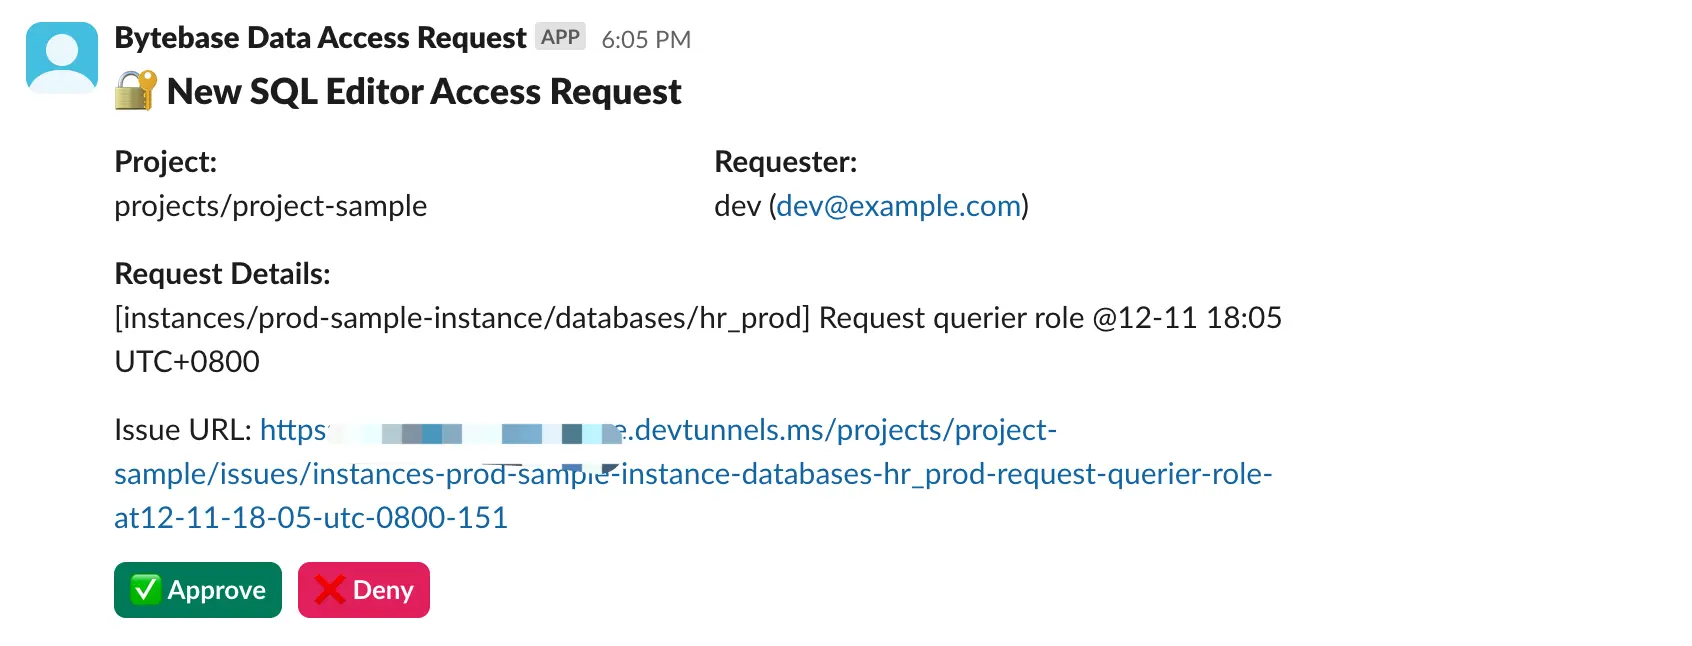The width and height of the screenshot is (1692, 646).
Task: Deny the SQL Editor access request
Action: pyautogui.click(x=364, y=590)
